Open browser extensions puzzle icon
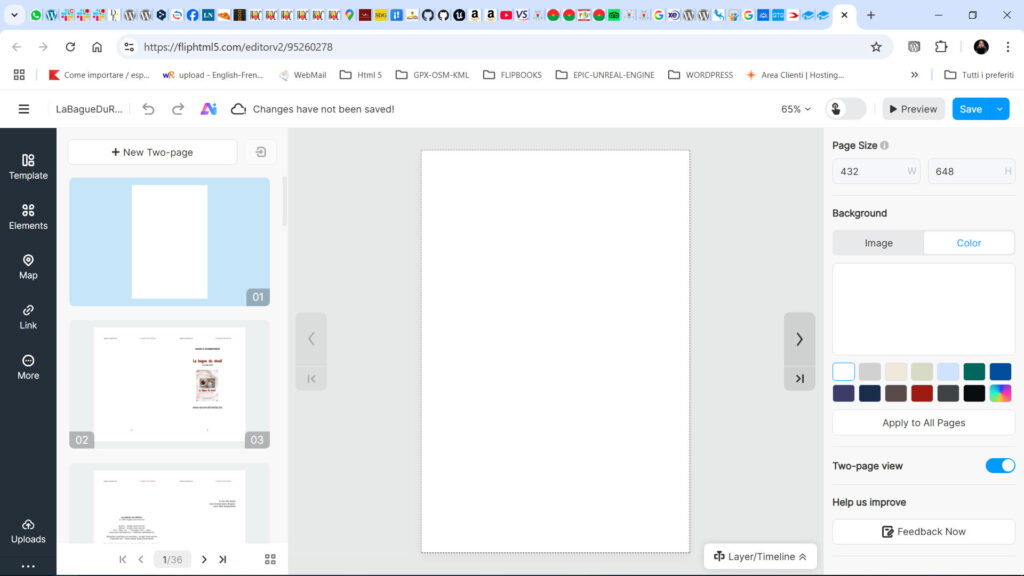The height and width of the screenshot is (576, 1024). click(941, 47)
